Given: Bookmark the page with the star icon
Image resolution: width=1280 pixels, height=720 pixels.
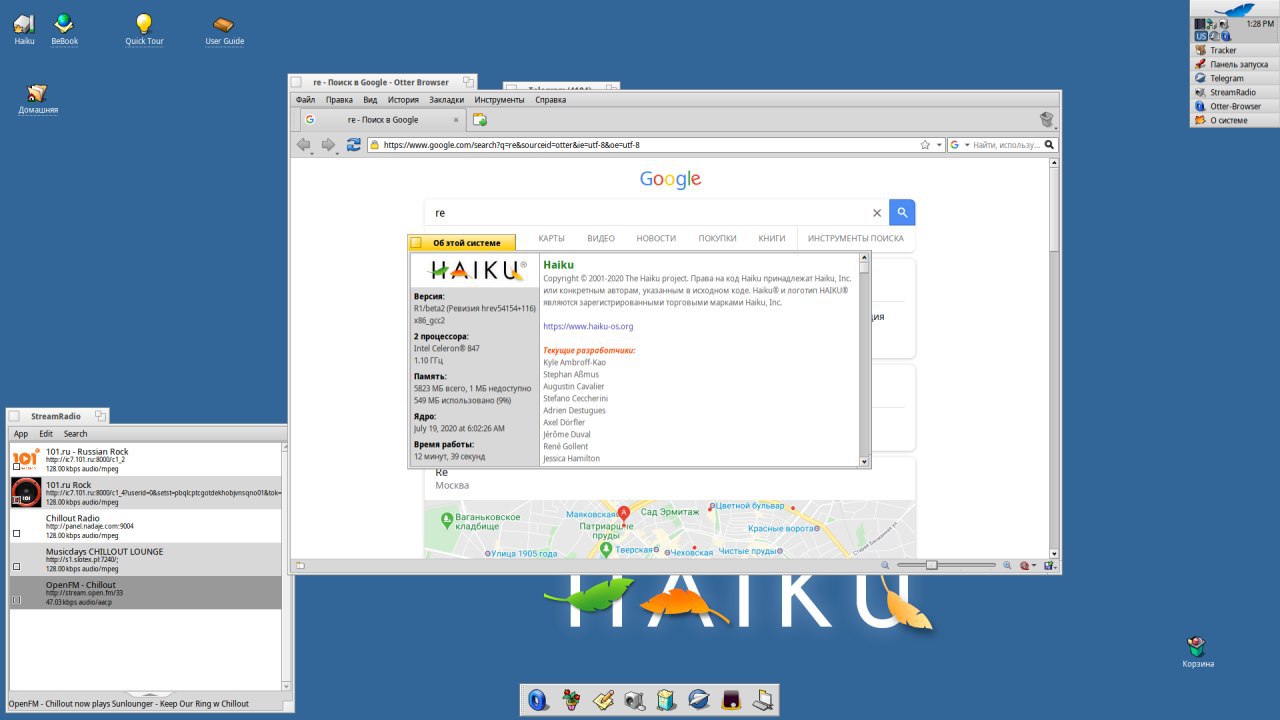Looking at the screenshot, I should [925, 145].
